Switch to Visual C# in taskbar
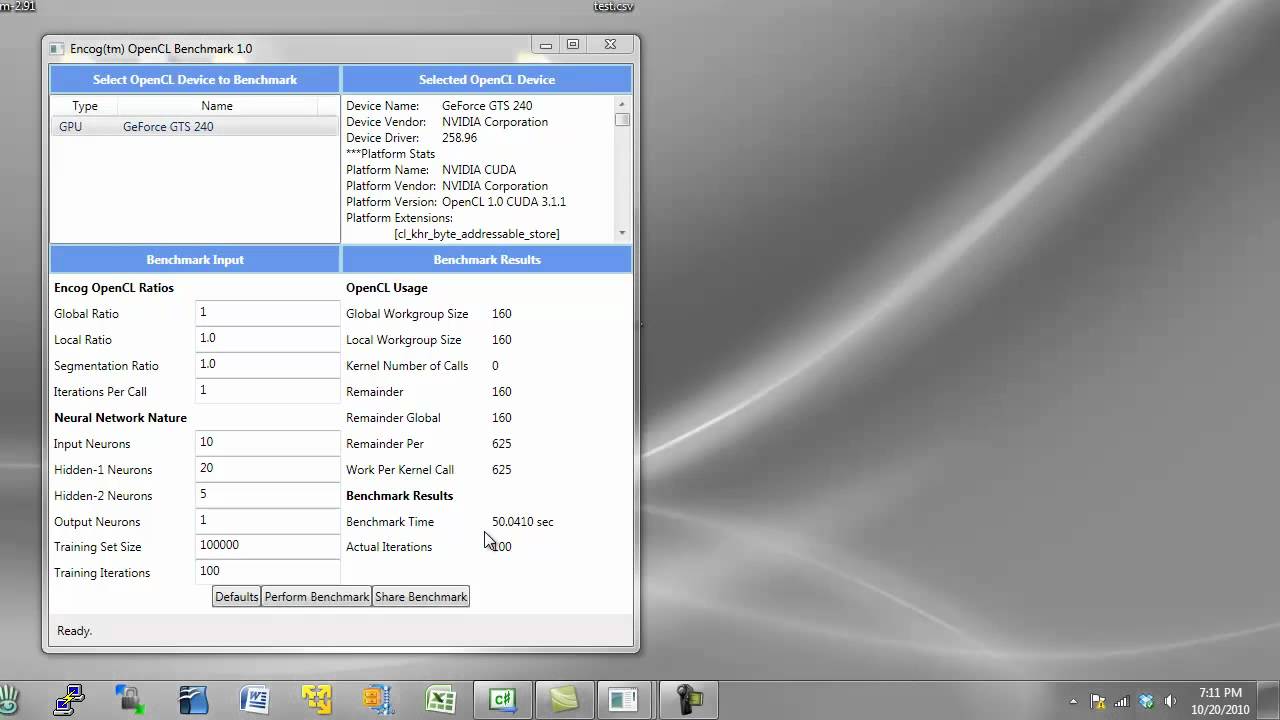1280x720 pixels. click(x=502, y=699)
